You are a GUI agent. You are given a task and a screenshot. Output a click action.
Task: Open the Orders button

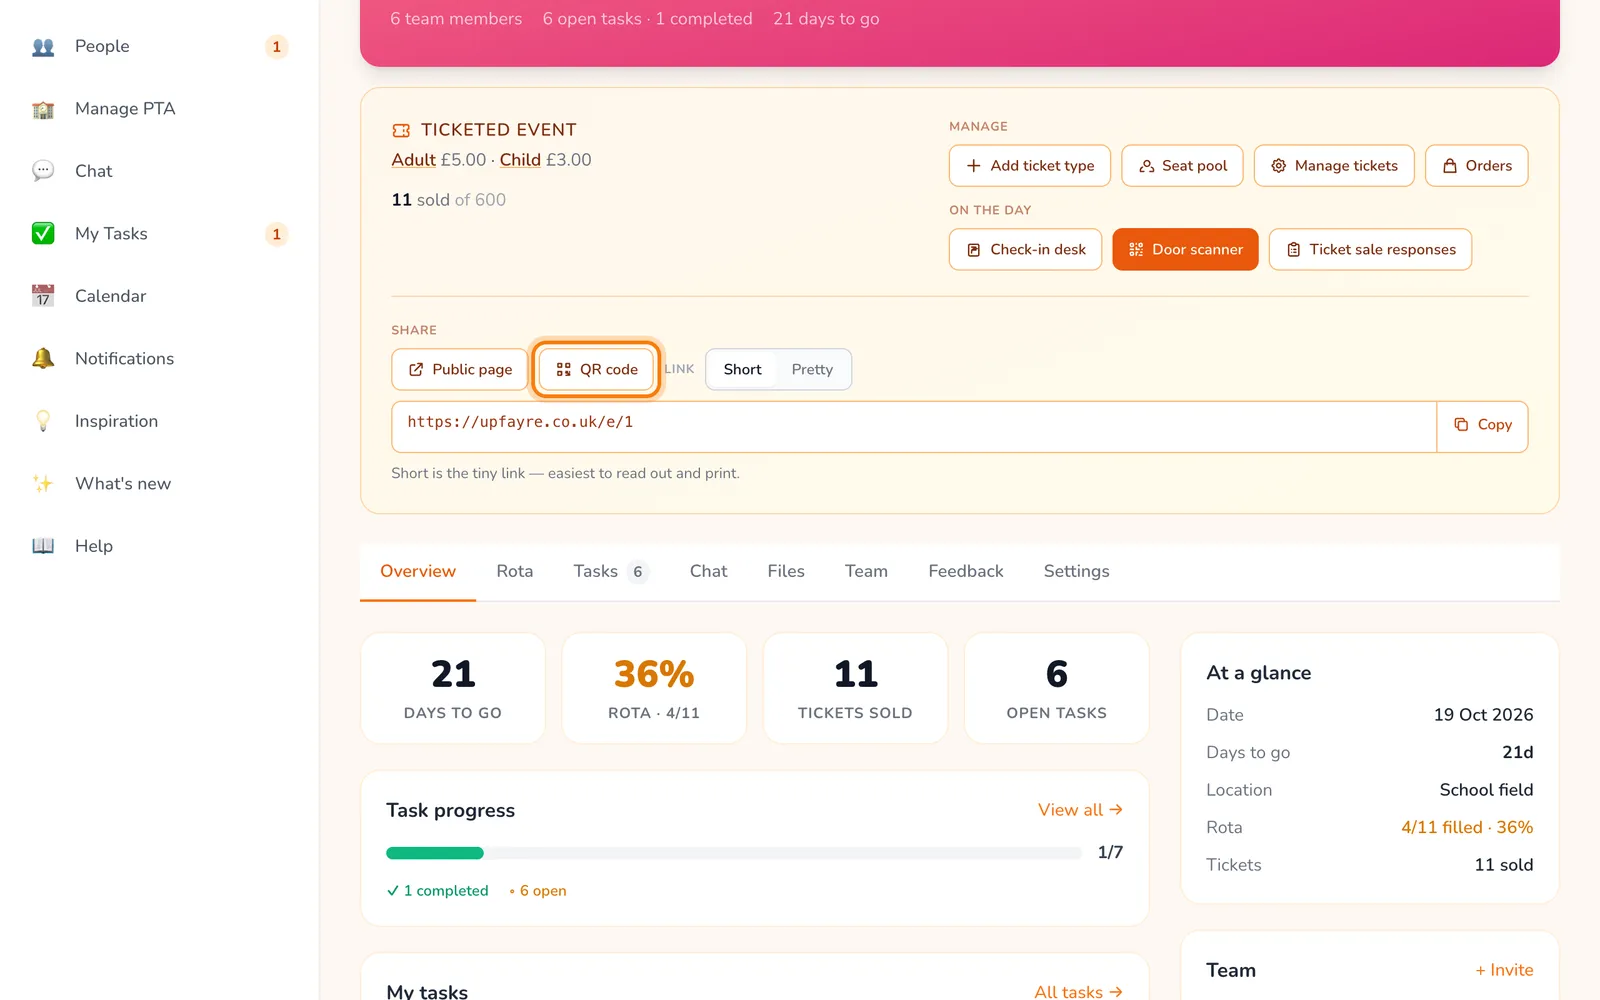pos(1477,166)
